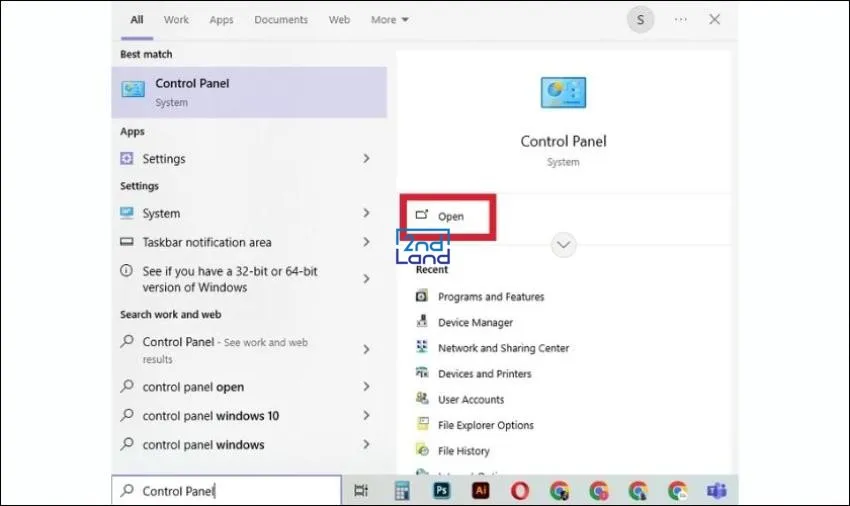The width and height of the screenshot is (850, 506).
Task: Open Programs and Features recent item
Action: (491, 297)
